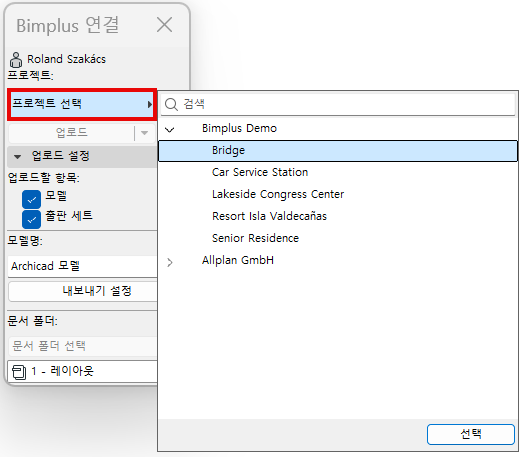Open the 업로드 button dropdown arrow
This screenshot has height=457, width=524.
tap(145, 133)
